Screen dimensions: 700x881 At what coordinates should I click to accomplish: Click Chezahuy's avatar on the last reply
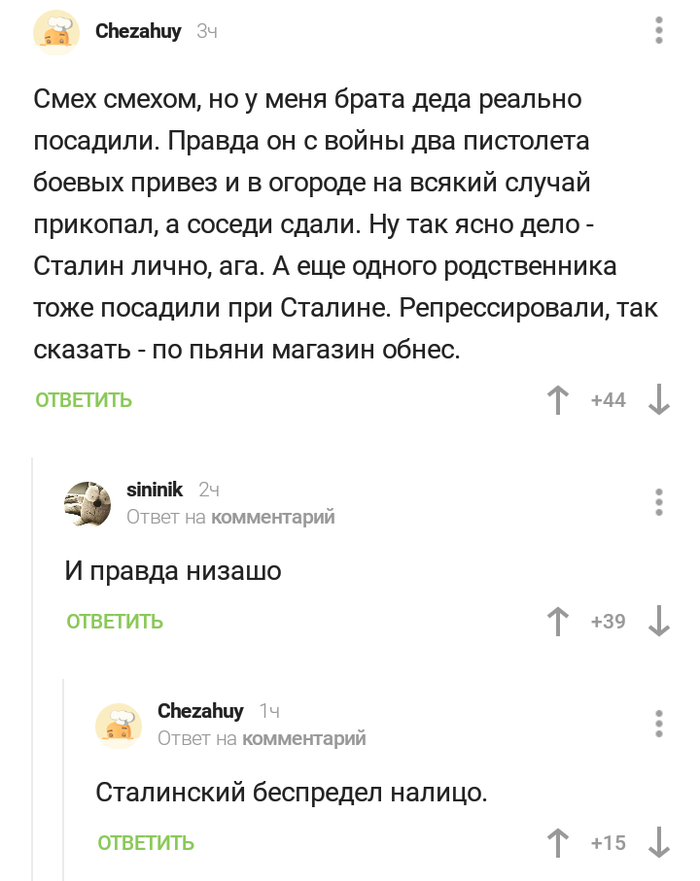tap(119, 724)
